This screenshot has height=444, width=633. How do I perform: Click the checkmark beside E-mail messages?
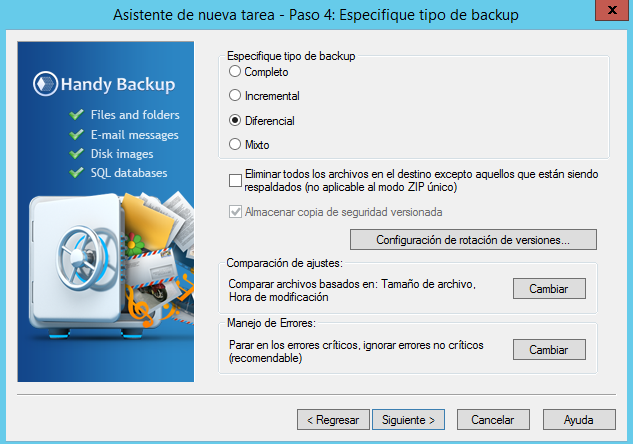pos(76,134)
